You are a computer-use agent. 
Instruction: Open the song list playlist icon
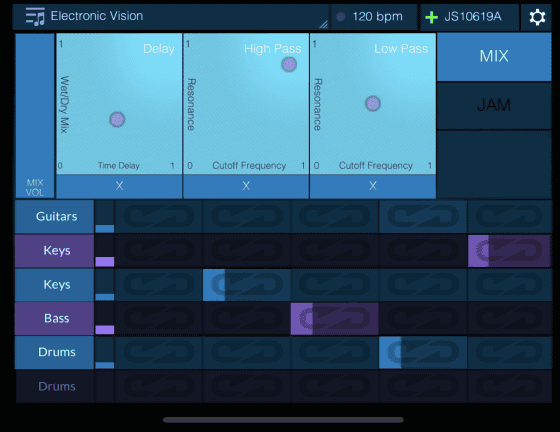(35, 17)
